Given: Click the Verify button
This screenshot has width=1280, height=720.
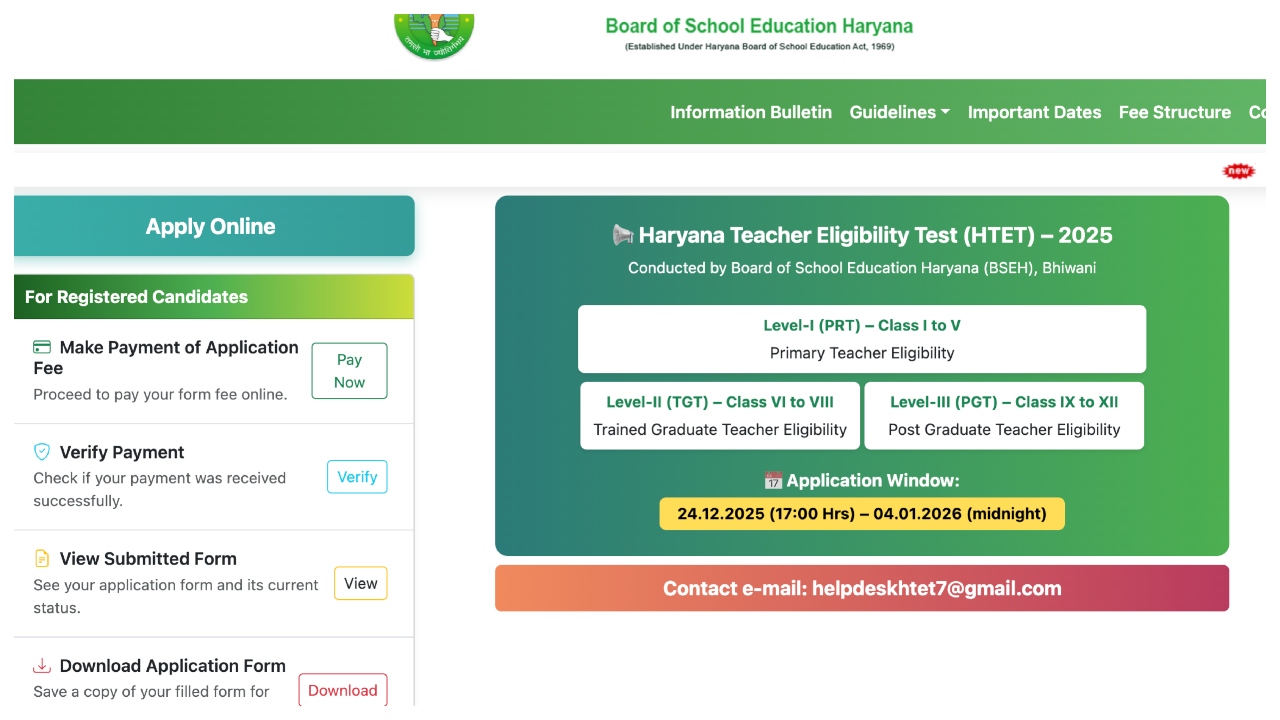Looking at the screenshot, I should [356, 477].
